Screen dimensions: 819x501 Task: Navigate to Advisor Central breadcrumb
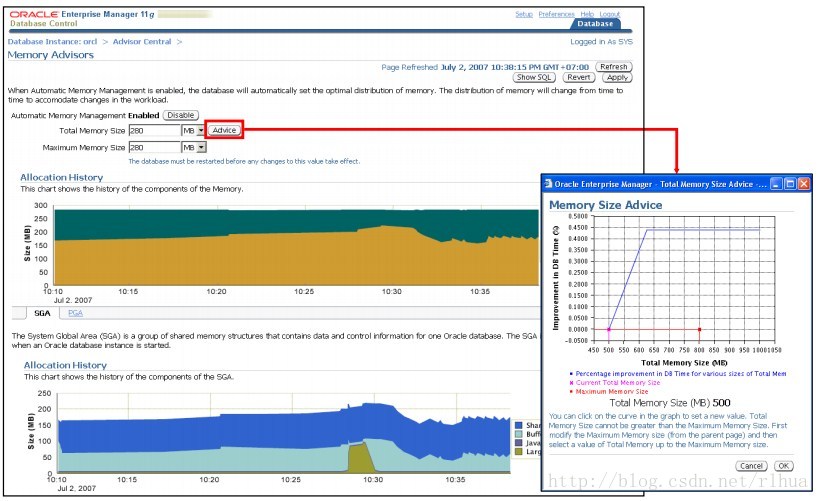coord(142,41)
